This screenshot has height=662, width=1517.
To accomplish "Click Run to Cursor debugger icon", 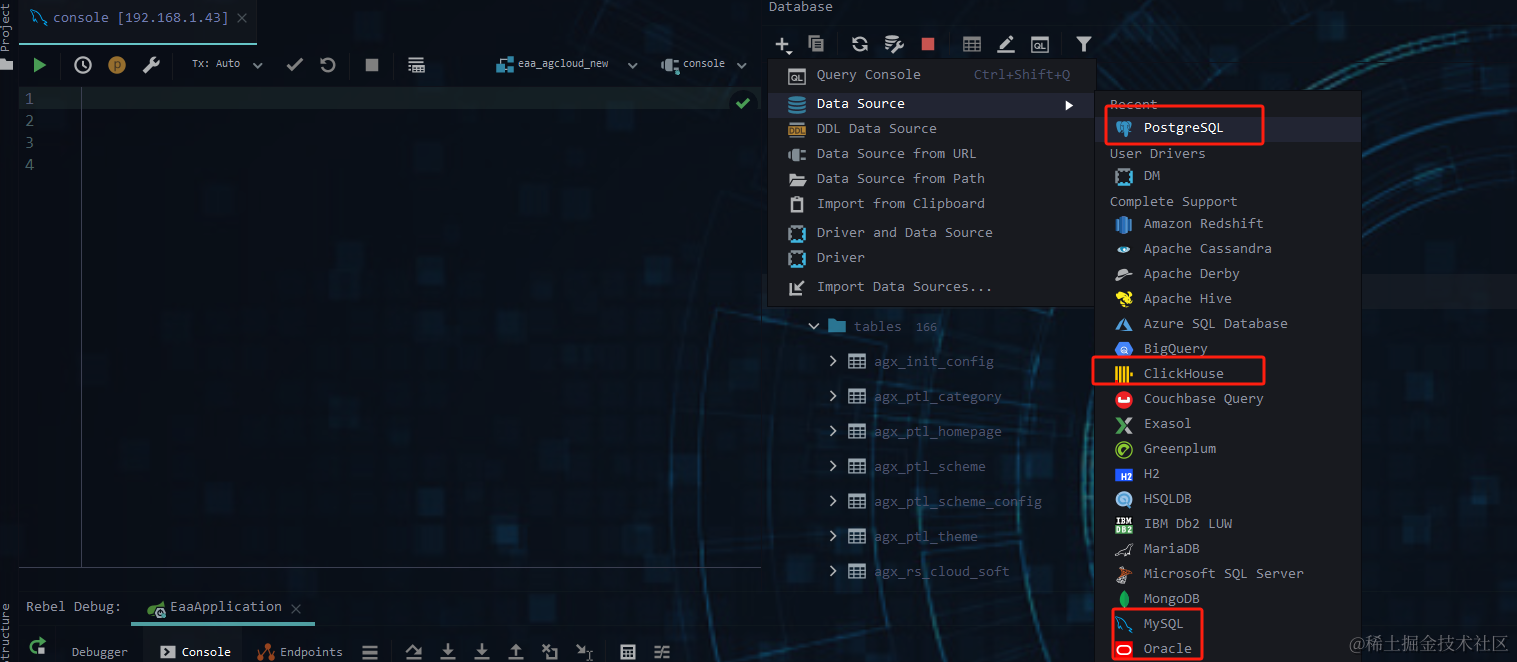I will pos(584,652).
